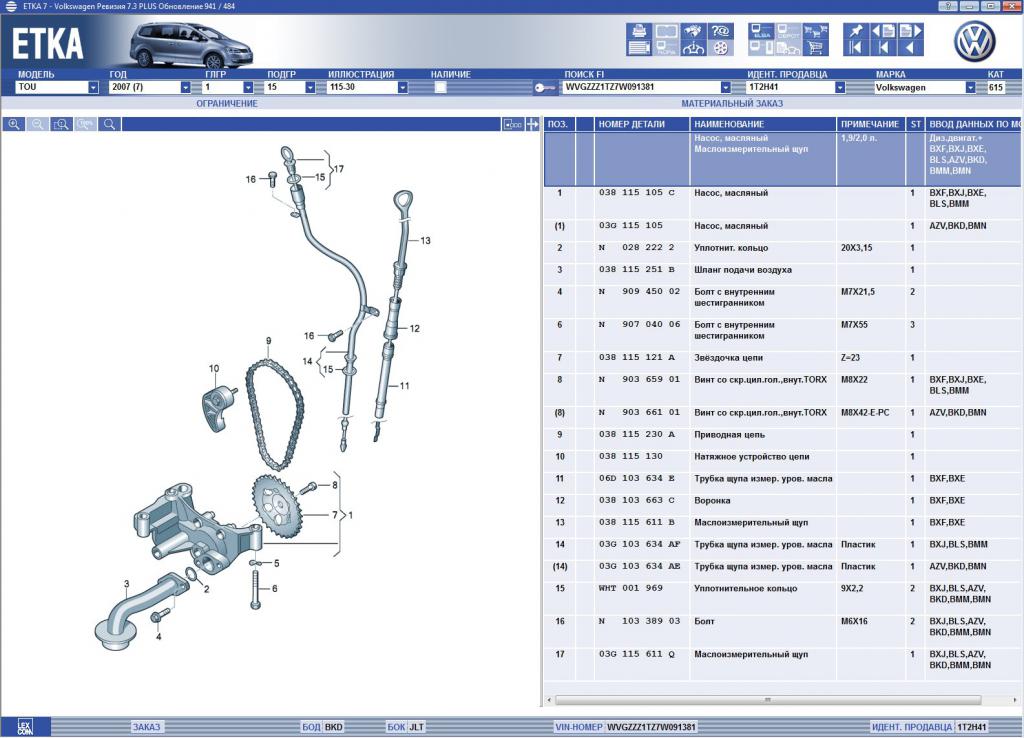Select the zoom region magnifier tool

61,124
